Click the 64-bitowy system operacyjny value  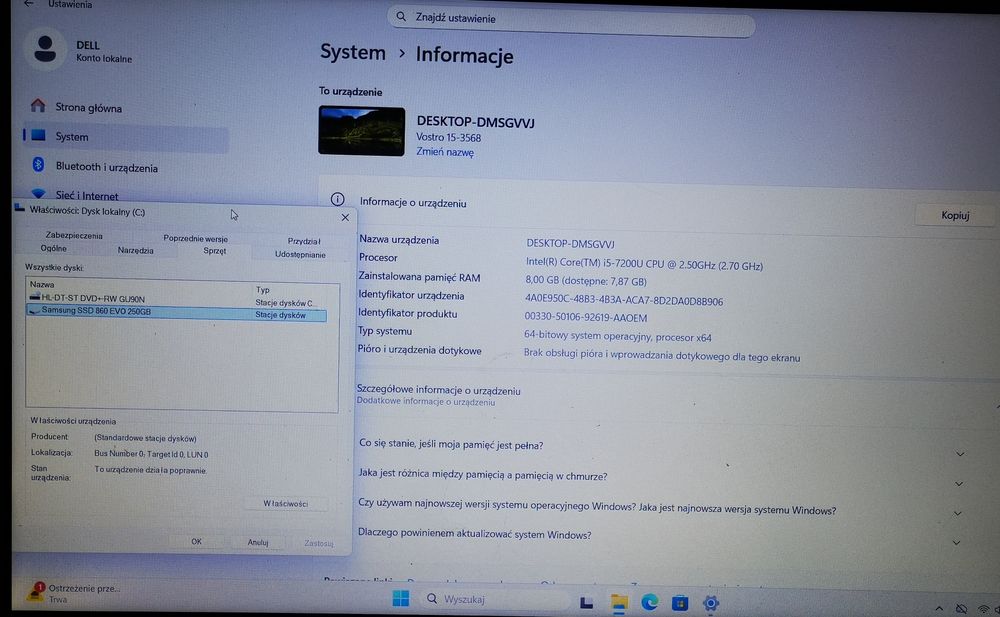pyautogui.click(x=617, y=336)
